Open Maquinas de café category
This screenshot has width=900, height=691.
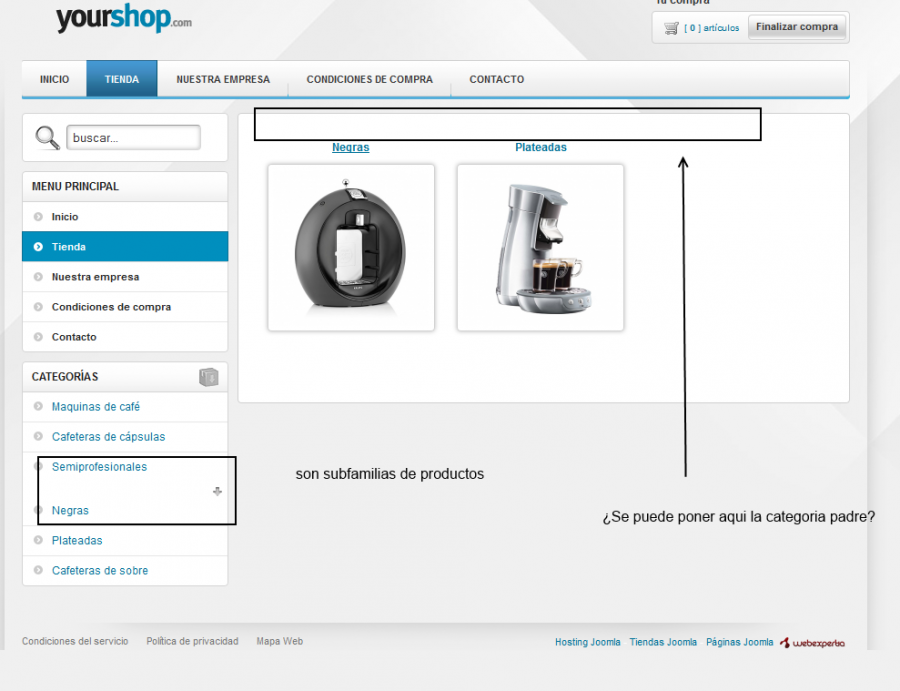pos(96,406)
